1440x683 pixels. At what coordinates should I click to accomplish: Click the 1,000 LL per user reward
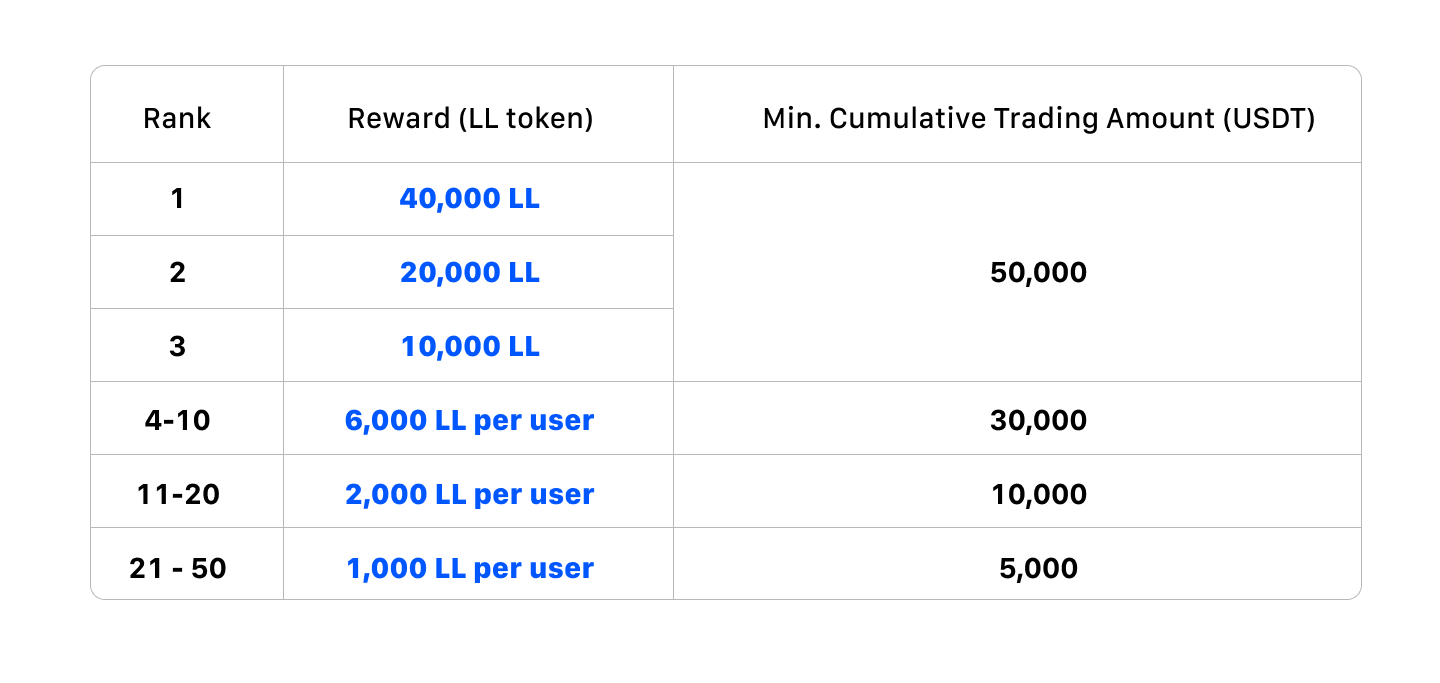click(470, 568)
